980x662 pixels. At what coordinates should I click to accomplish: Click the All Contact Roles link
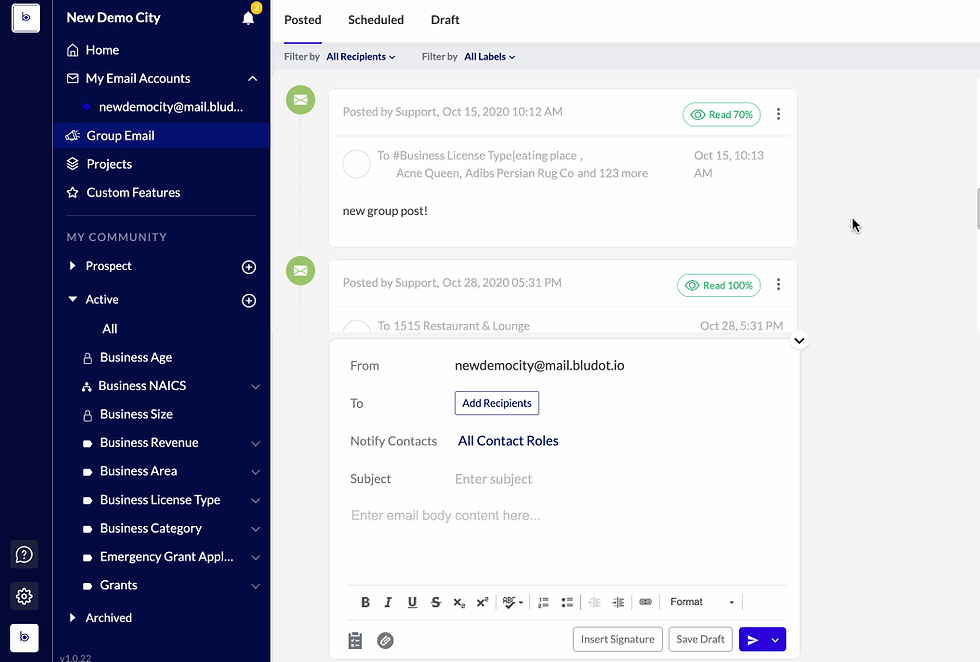coord(508,441)
